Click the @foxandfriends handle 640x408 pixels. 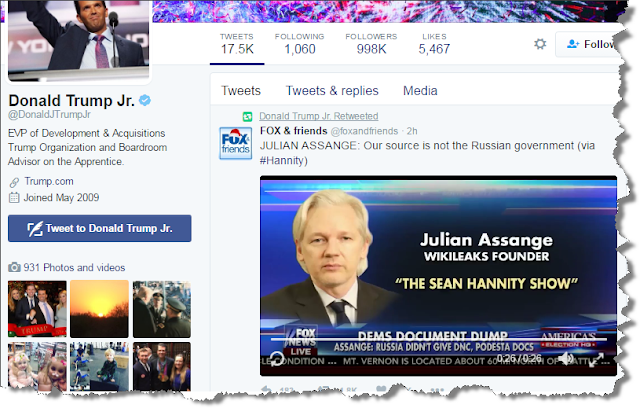pyautogui.click(x=364, y=131)
